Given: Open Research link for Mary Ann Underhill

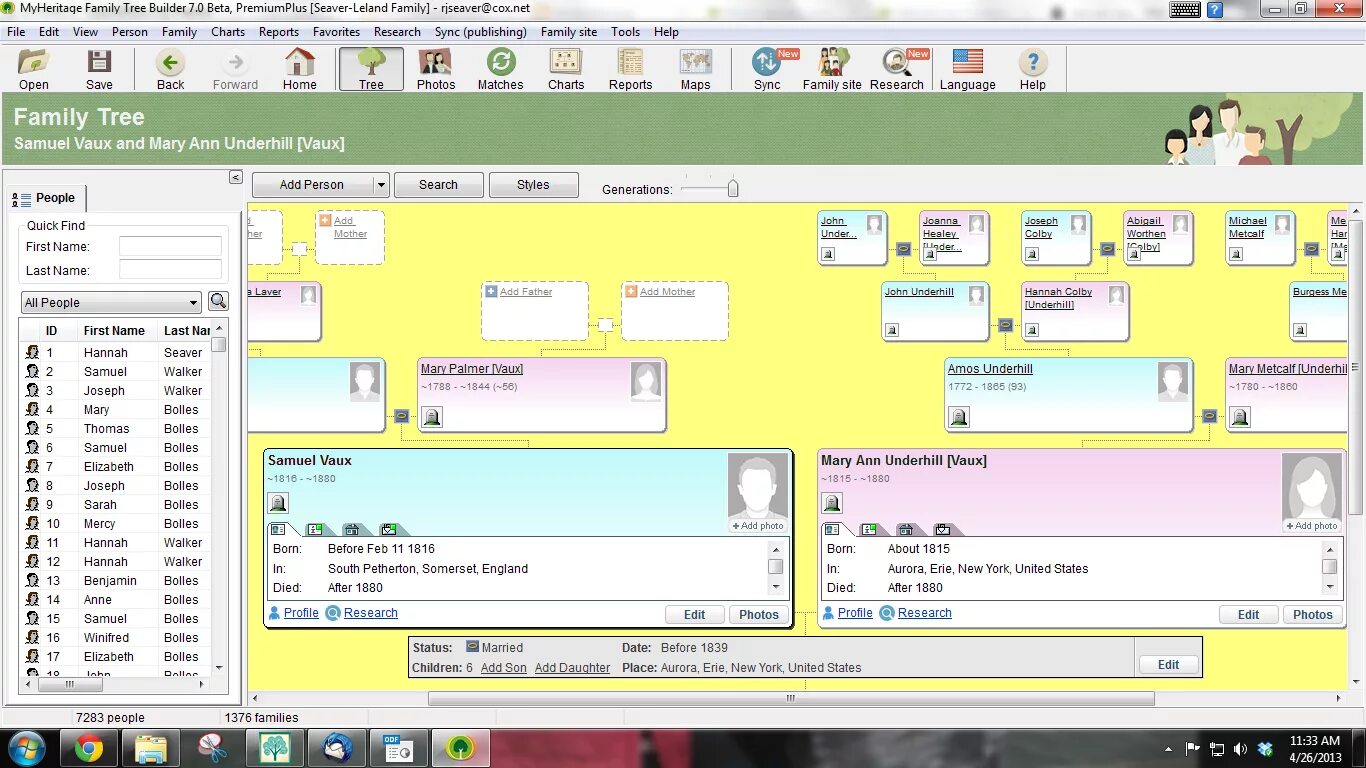Looking at the screenshot, I should click(924, 613).
